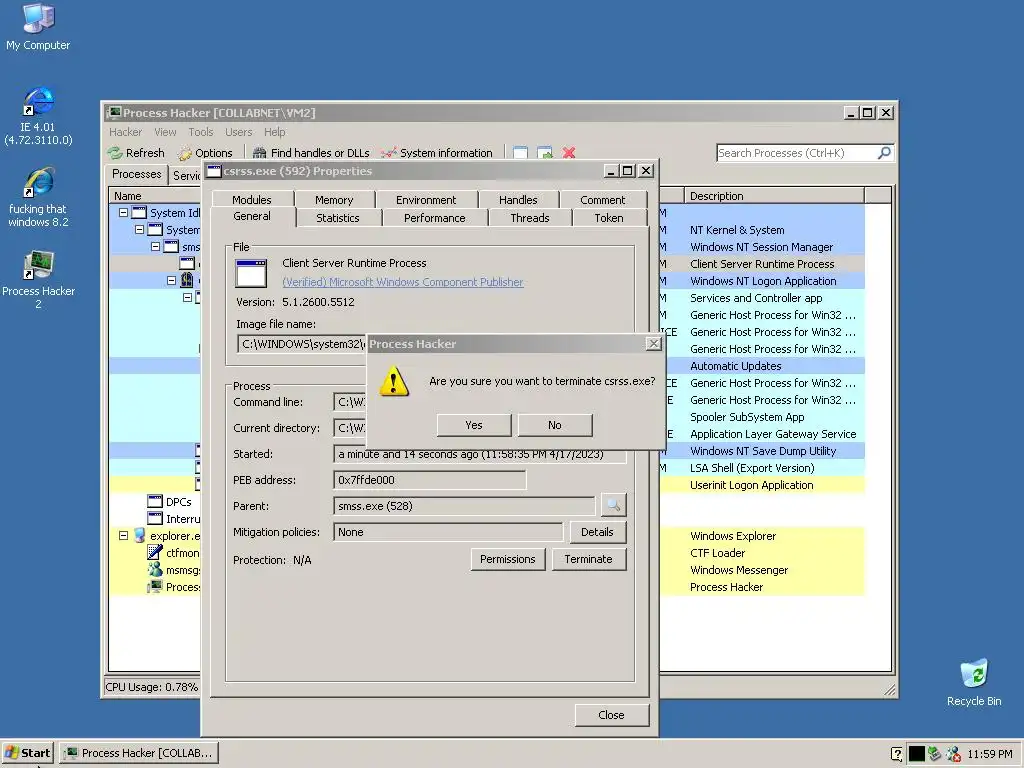The height and width of the screenshot is (768, 1024).
Task: Select the Processes tab in main window
Action: (x=136, y=174)
